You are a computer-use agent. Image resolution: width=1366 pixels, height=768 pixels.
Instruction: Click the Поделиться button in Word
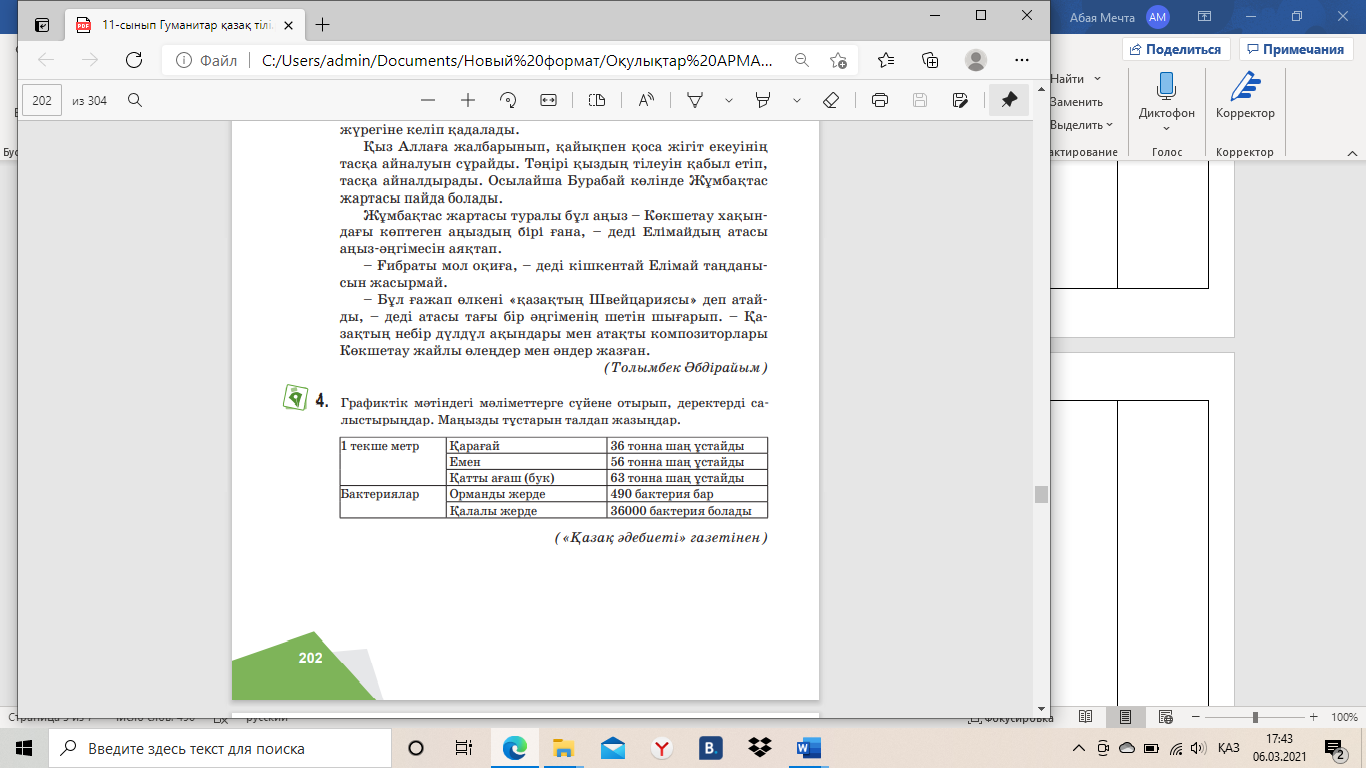(x=1176, y=49)
